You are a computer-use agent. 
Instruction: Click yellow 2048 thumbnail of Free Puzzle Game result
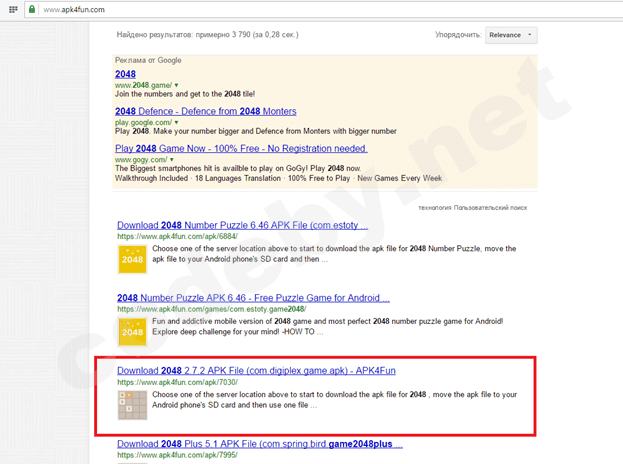click(132, 332)
